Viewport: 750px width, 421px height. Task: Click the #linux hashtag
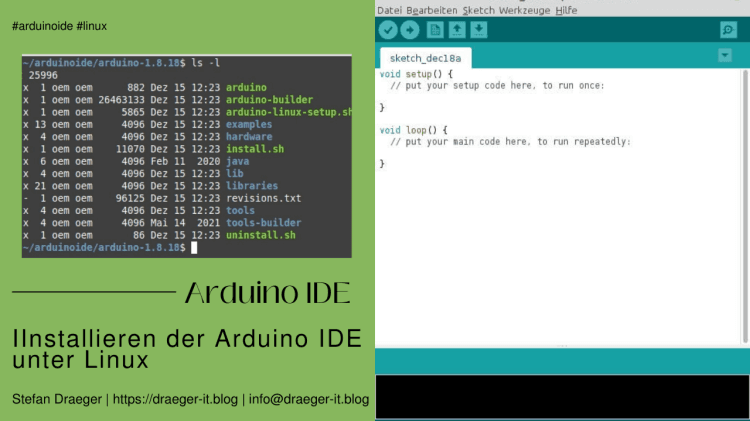[x=91, y=26]
